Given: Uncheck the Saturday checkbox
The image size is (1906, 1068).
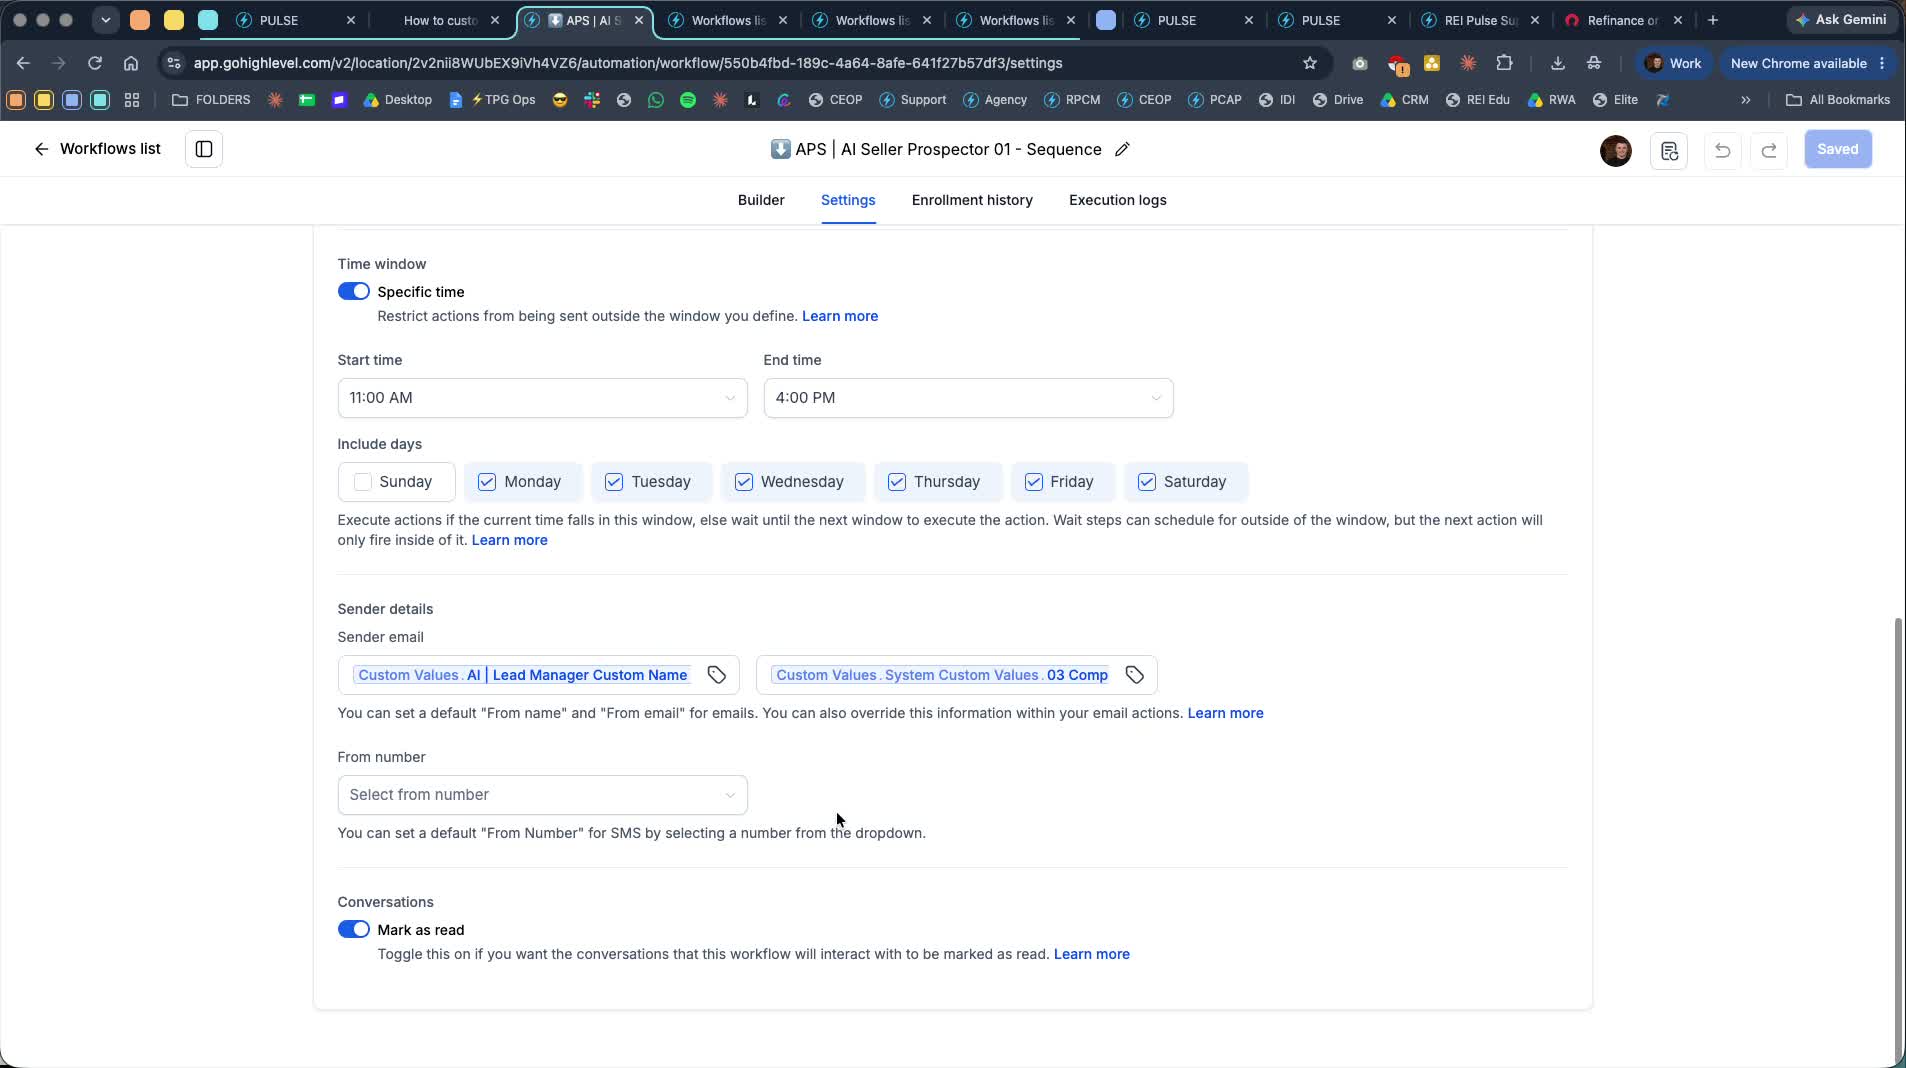Looking at the screenshot, I should pos(1147,482).
